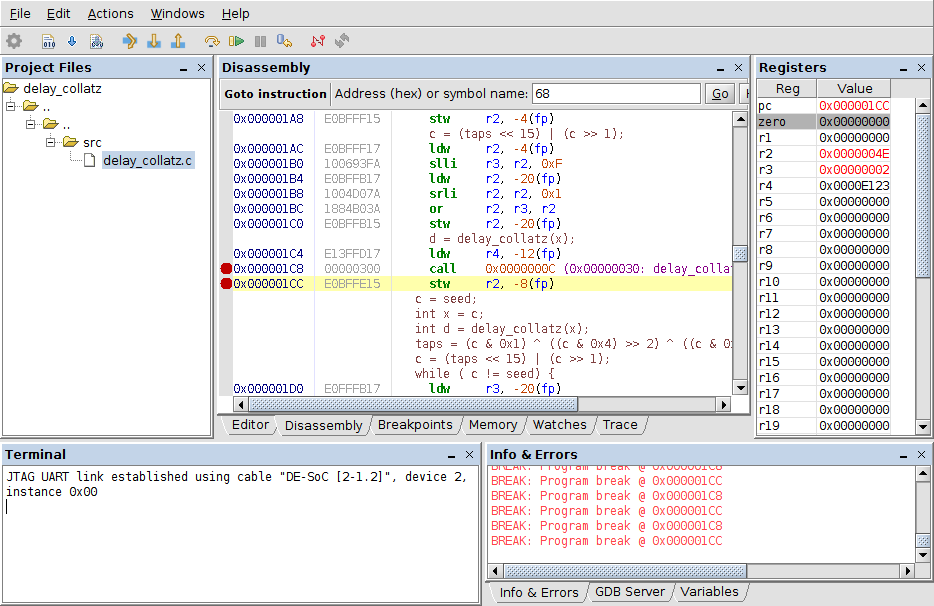Click the r4 register value 0x0000E123
This screenshot has height=606, width=934.
point(854,186)
